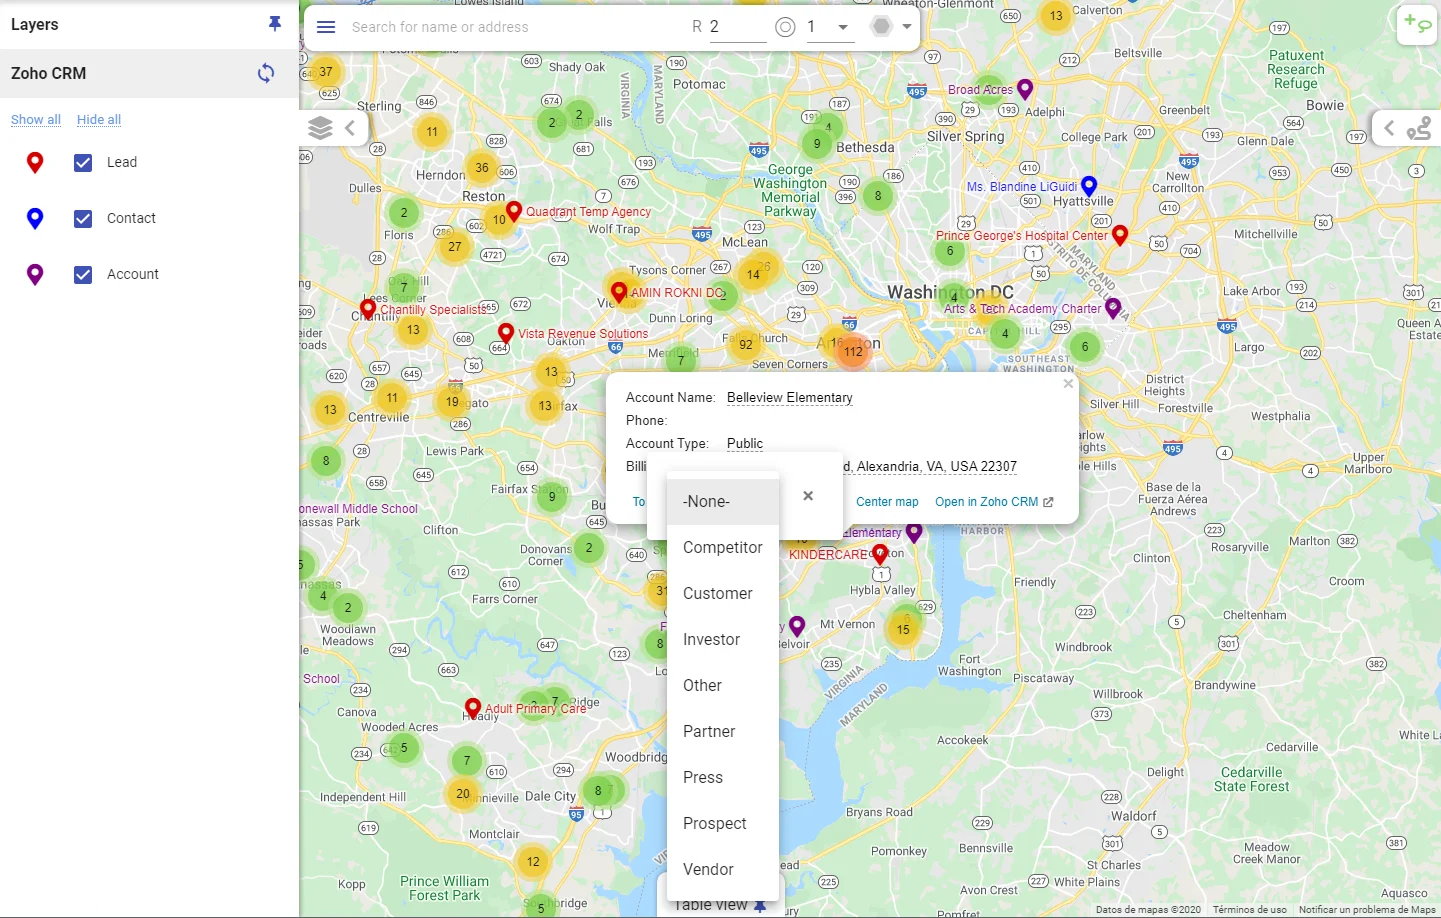This screenshot has width=1441, height=918.
Task: Select -None- from the account type list
Action: point(723,502)
